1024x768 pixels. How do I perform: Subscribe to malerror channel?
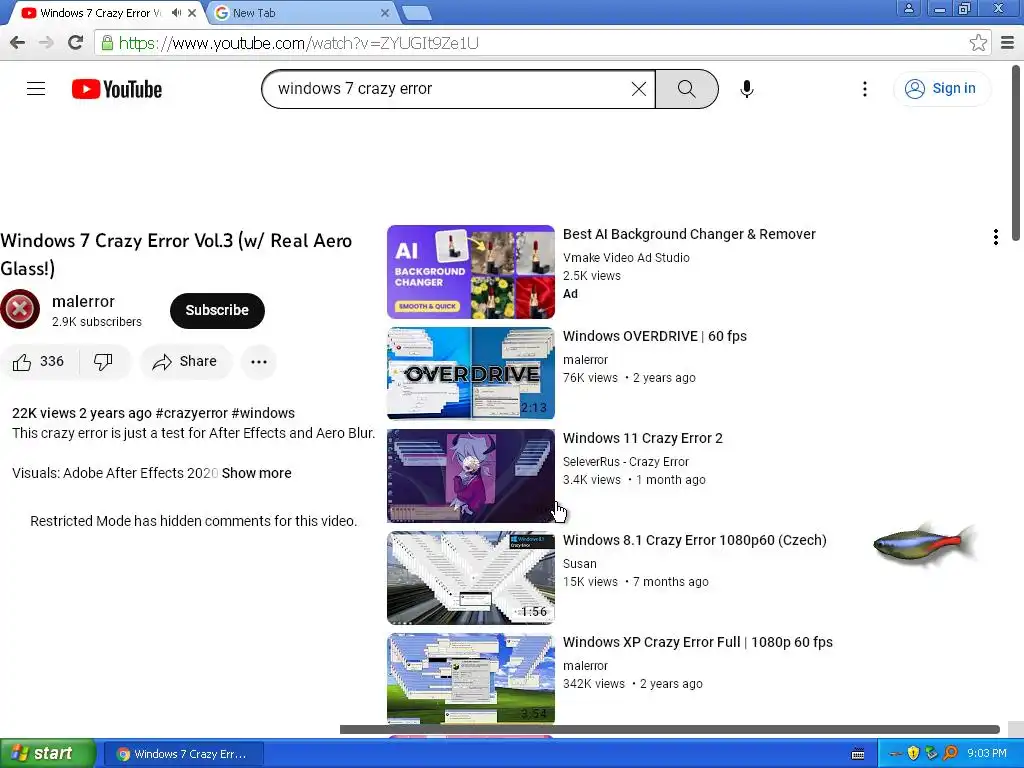(217, 310)
